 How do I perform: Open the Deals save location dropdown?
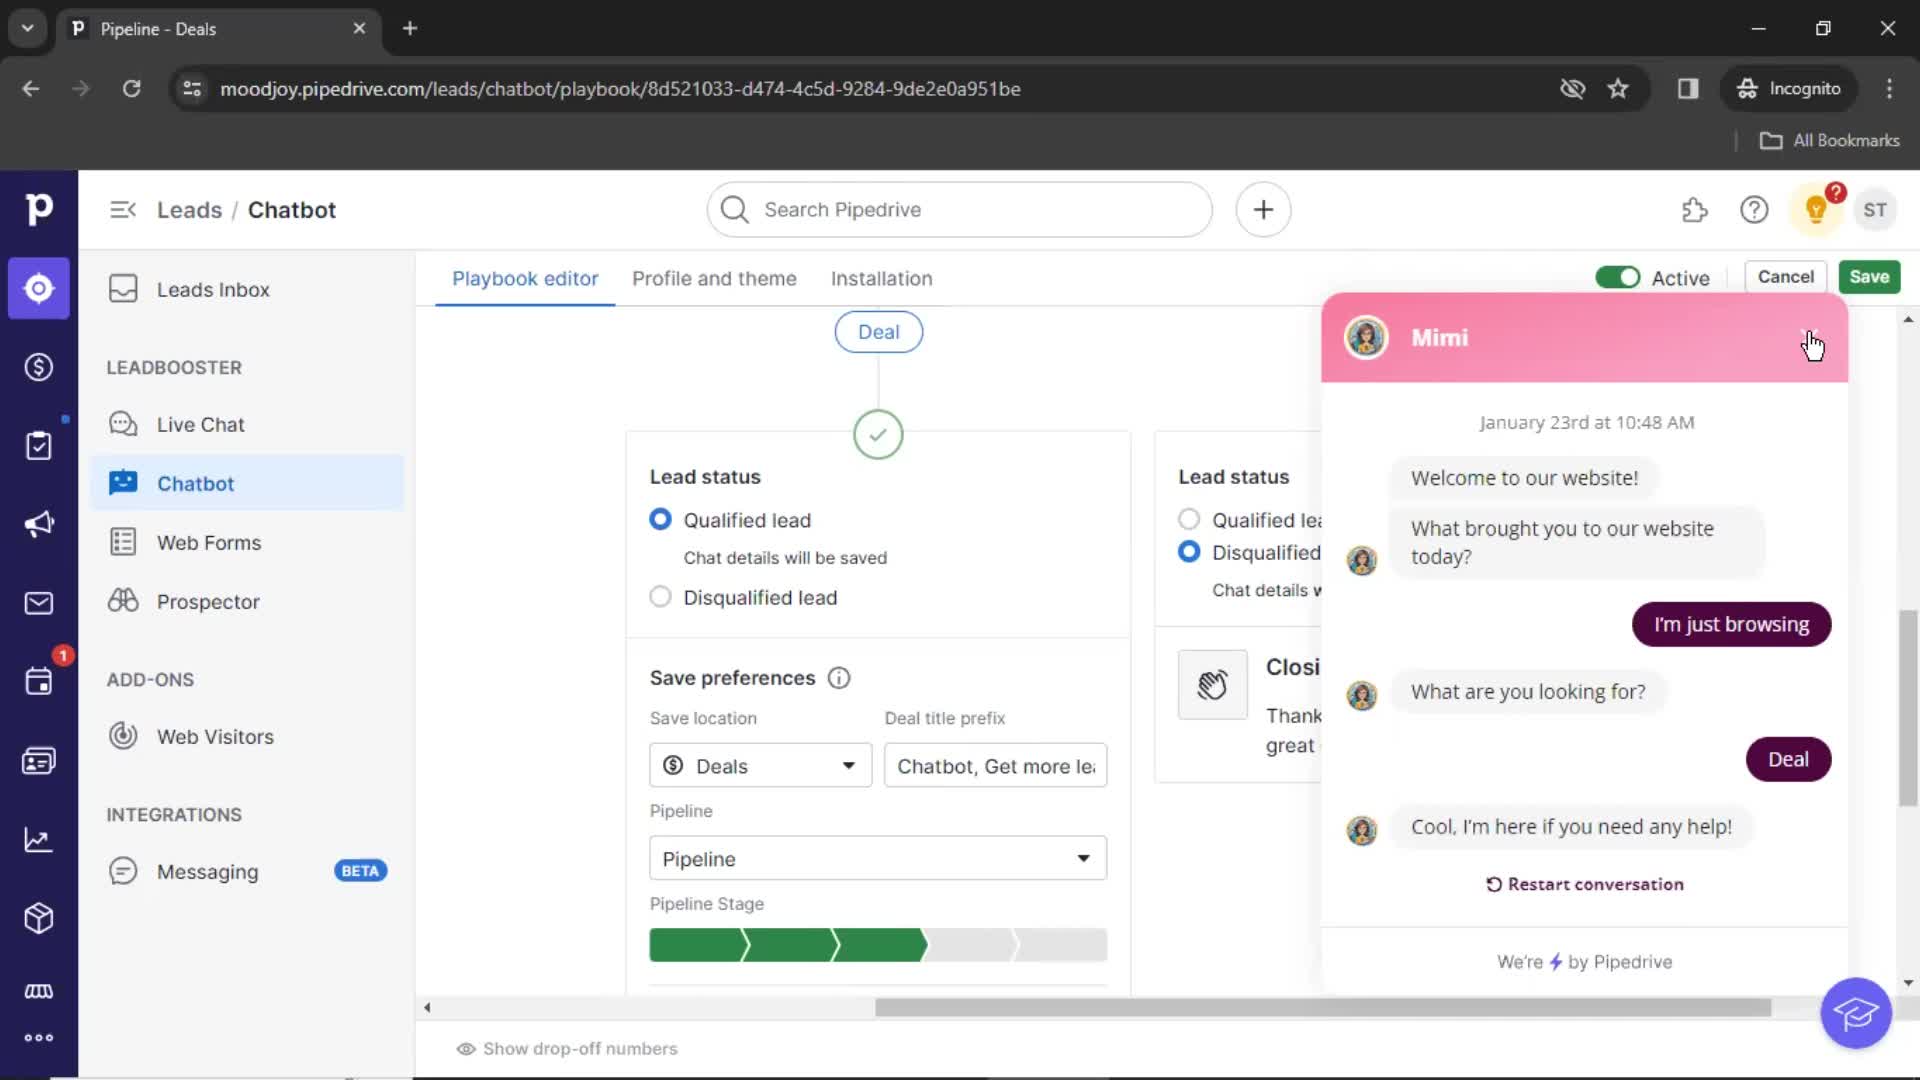tap(760, 766)
